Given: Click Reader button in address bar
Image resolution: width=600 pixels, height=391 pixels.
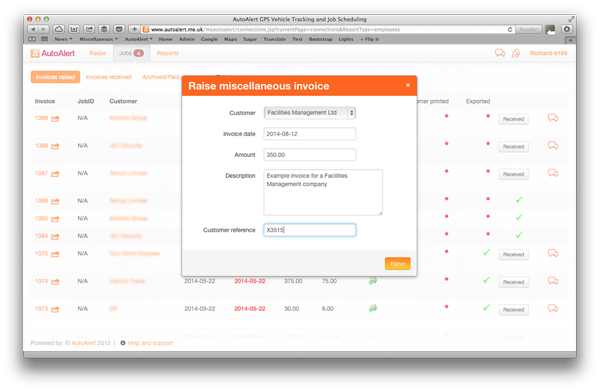Looking at the screenshot, I should (x=528, y=29).
